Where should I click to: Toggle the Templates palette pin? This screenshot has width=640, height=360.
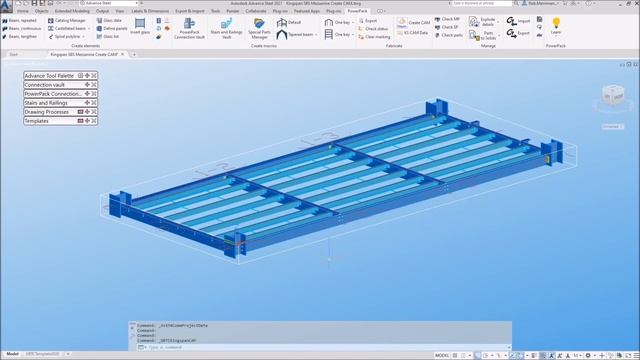[x=80, y=121]
